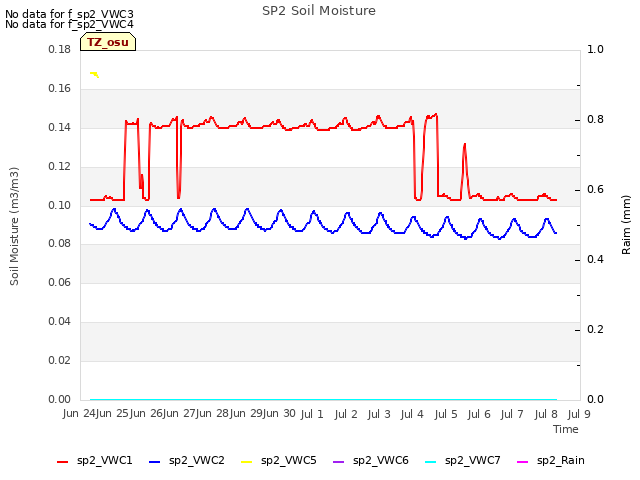
Task: Click the Soil Moisture (m3/m3) axis label
Action: pyautogui.click(x=14, y=226)
